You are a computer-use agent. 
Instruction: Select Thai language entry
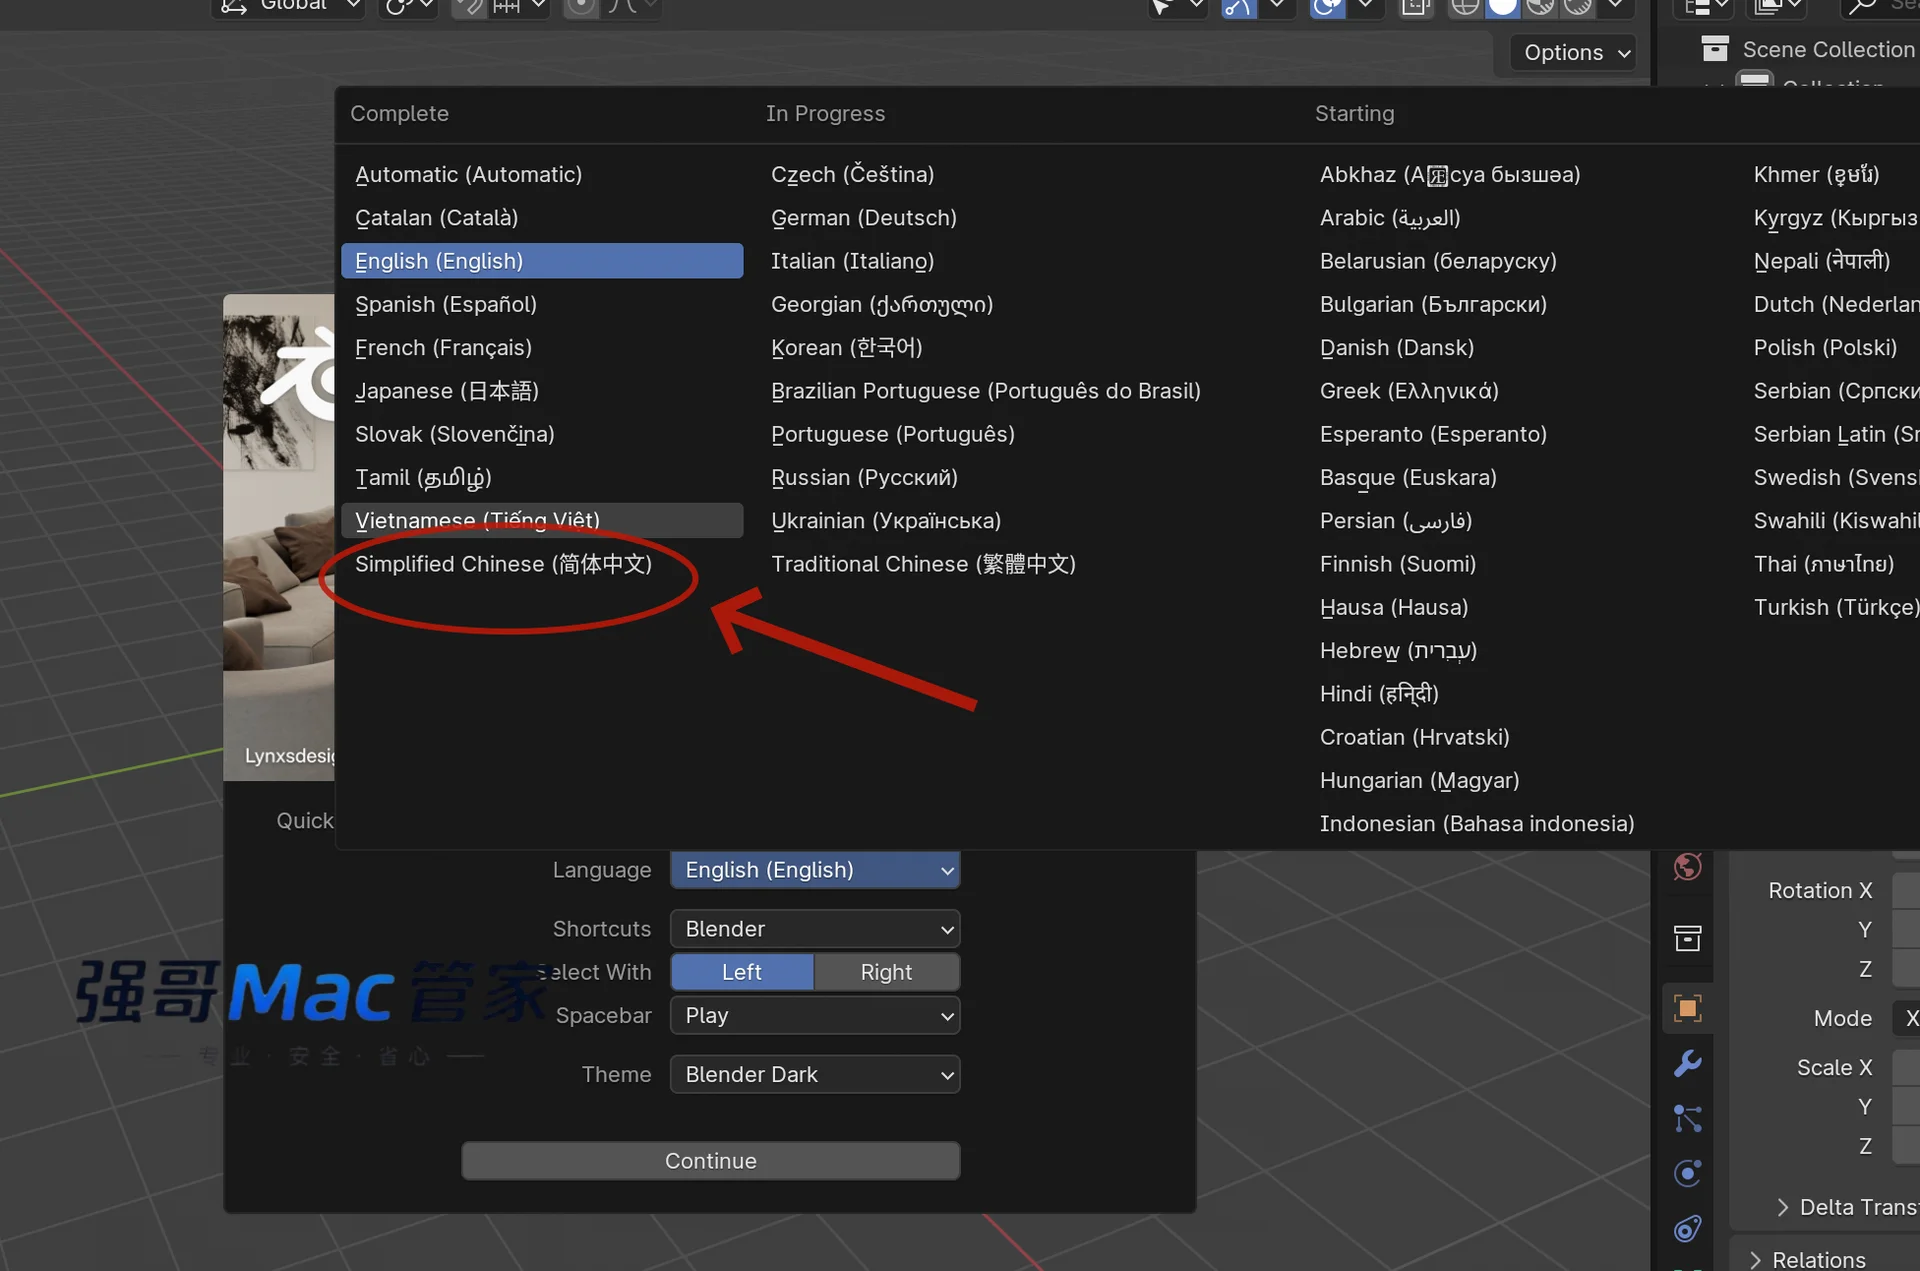pos(1823,564)
